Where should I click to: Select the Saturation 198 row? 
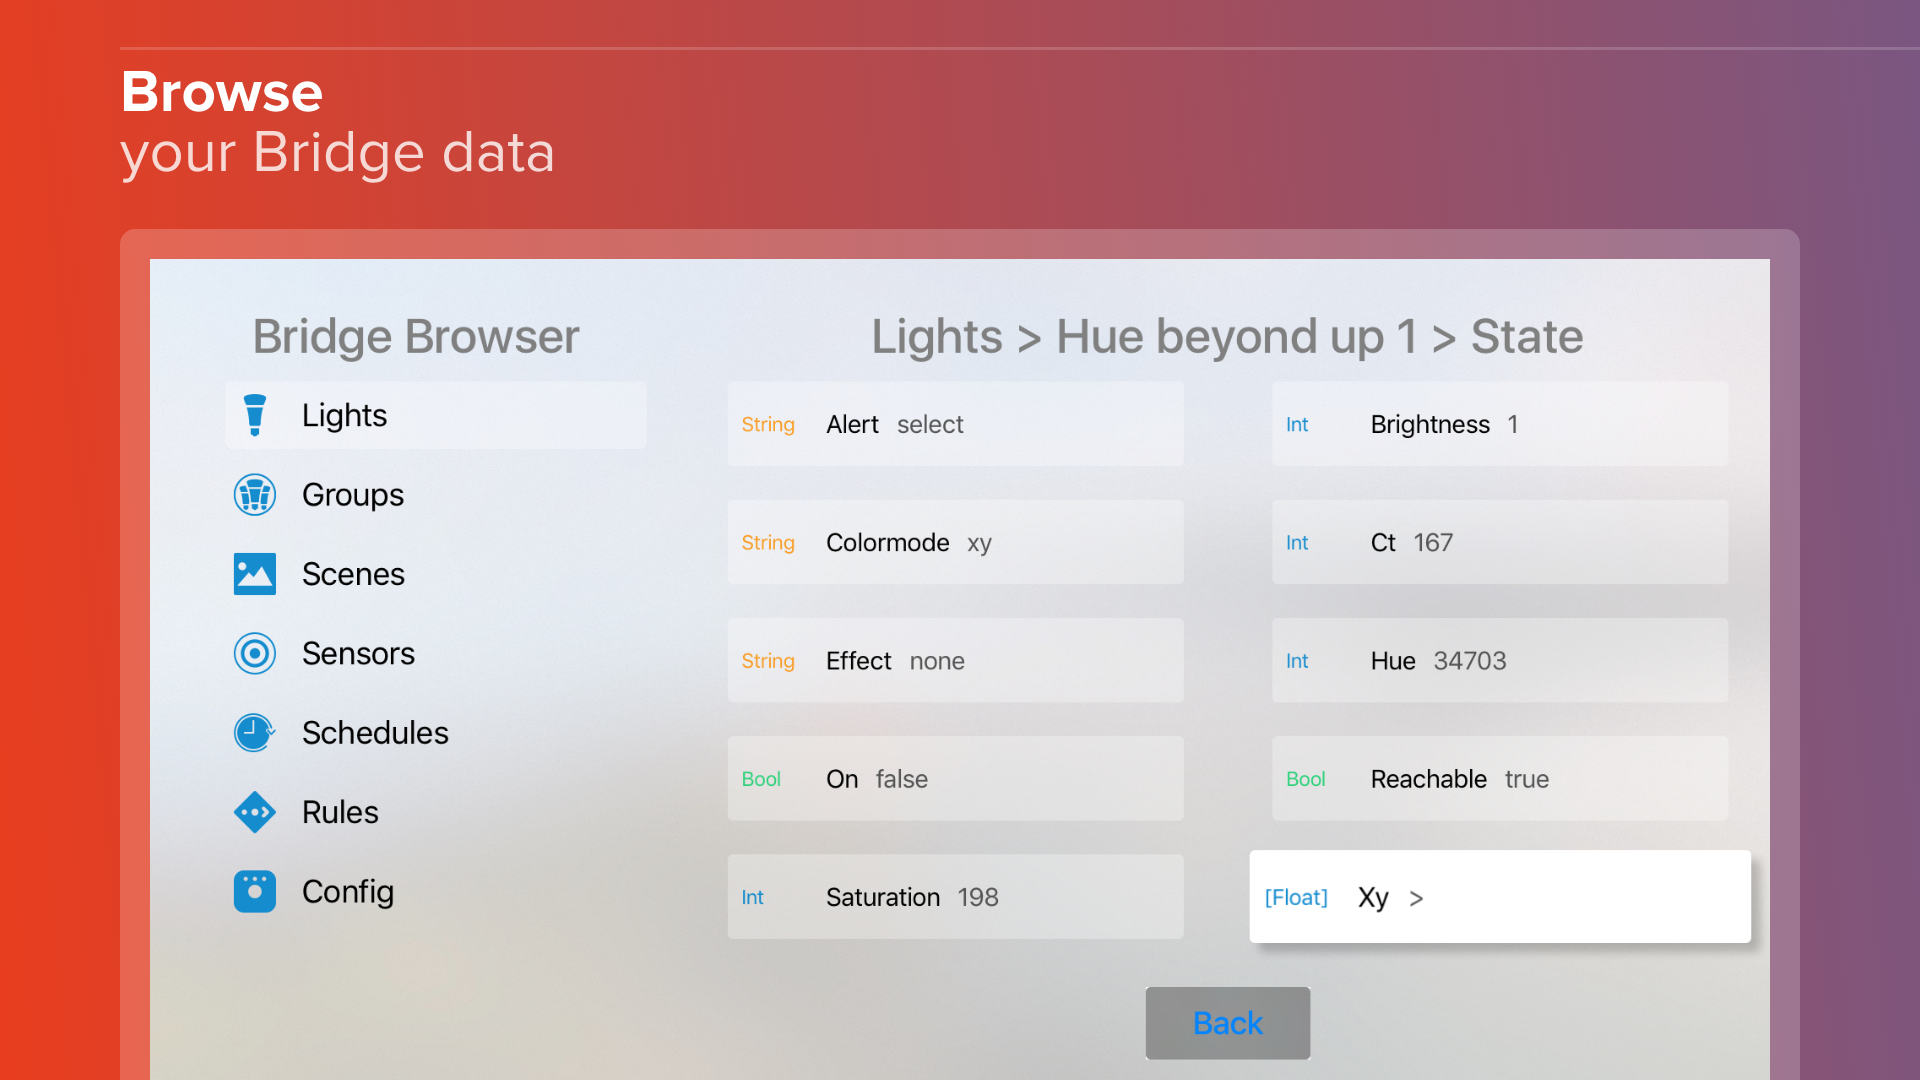pos(955,897)
